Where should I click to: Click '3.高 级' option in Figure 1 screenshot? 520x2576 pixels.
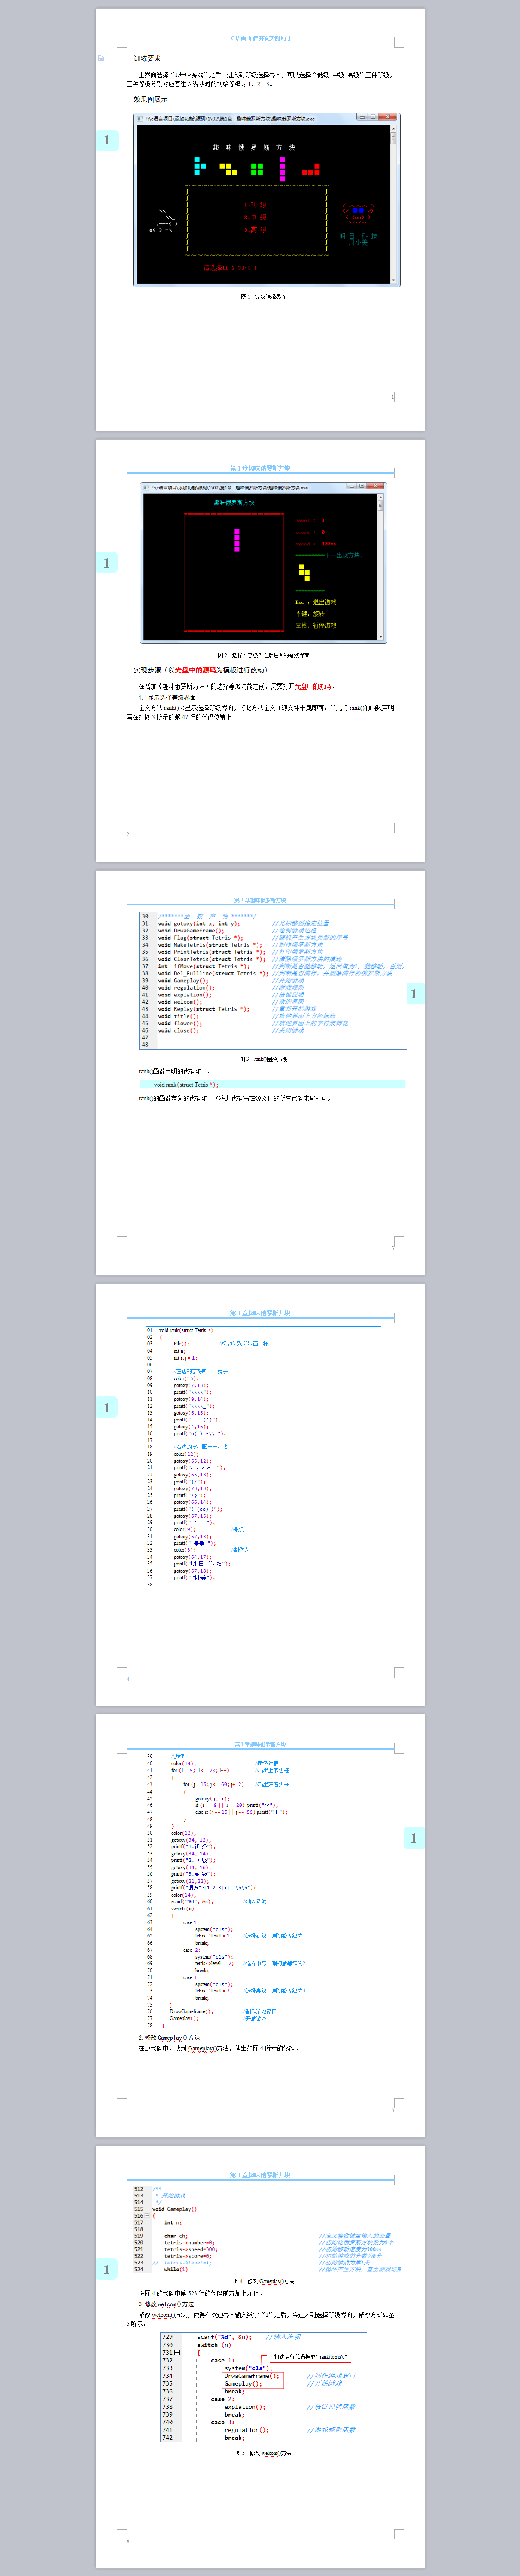pyautogui.click(x=255, y=230)
